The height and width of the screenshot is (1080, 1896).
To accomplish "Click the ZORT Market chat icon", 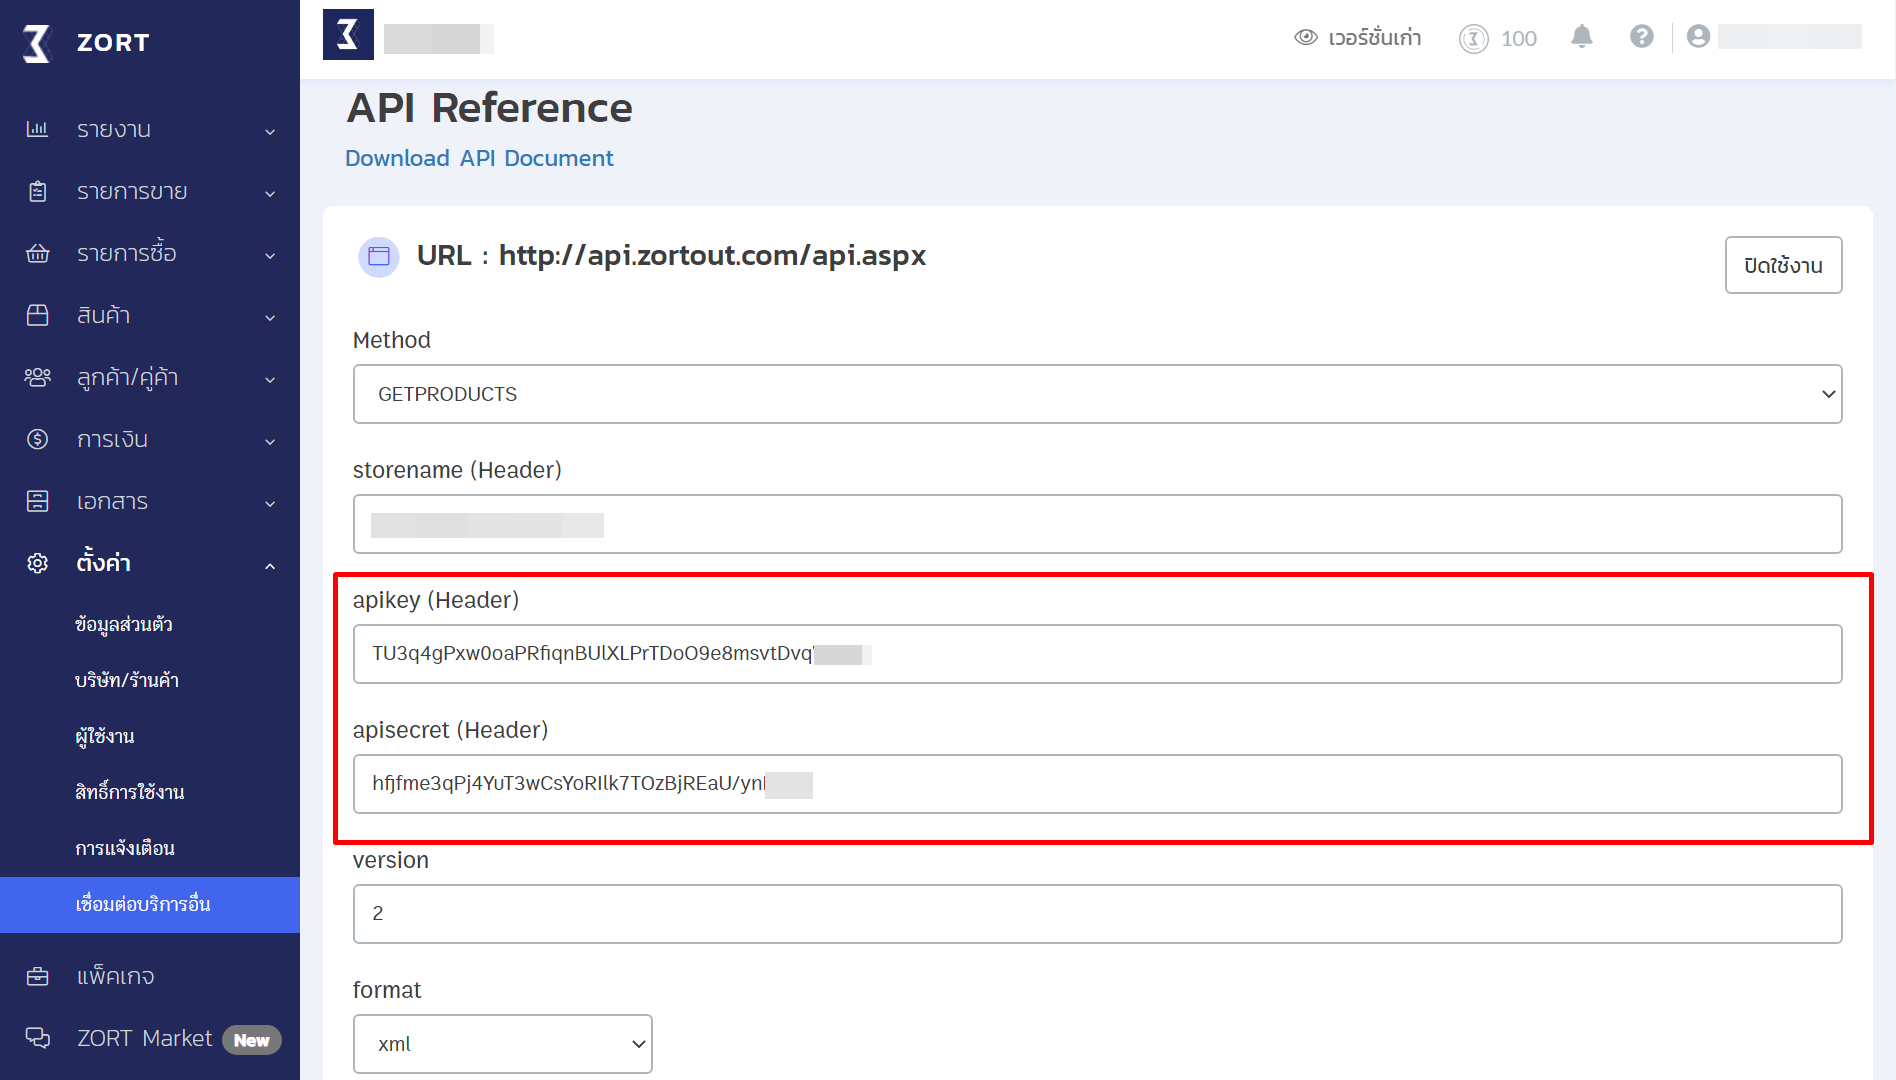I will [37, 1038].
